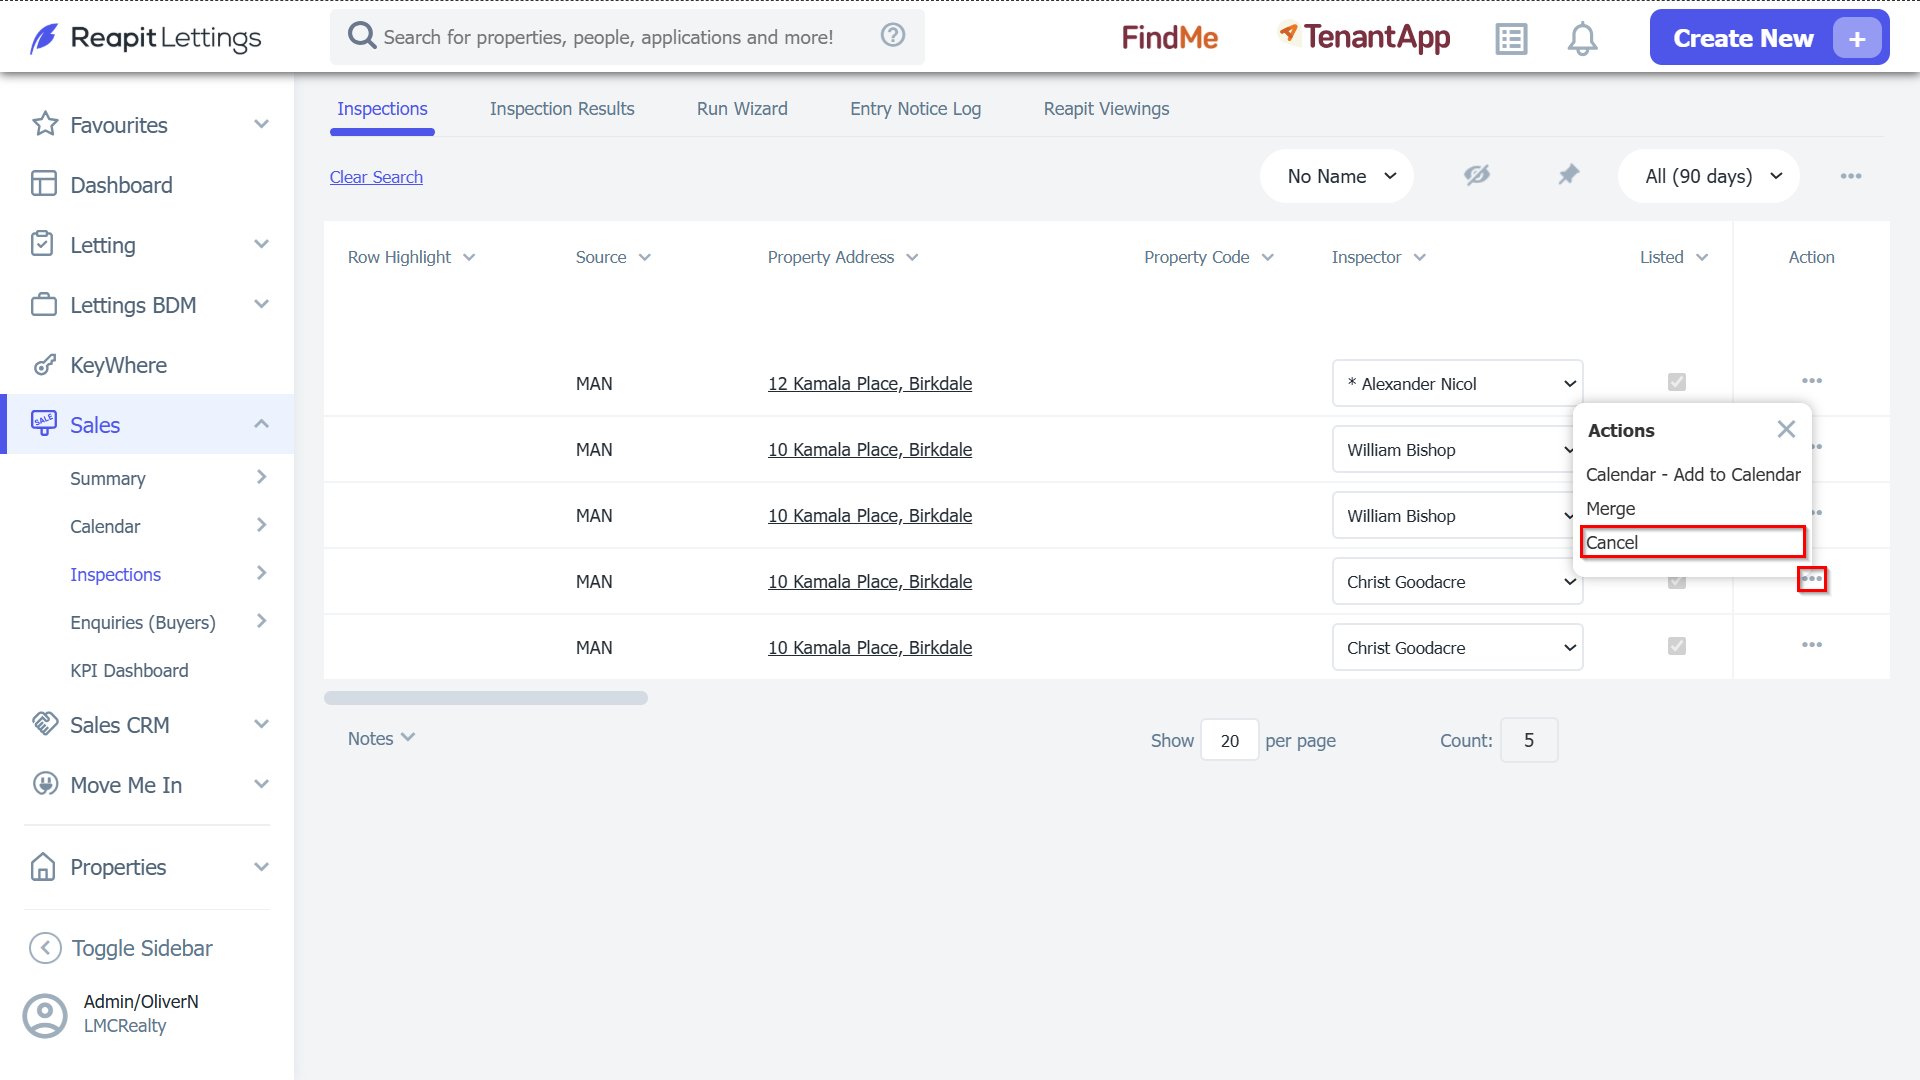Viewport: 1920px width, 1080px height.
Task: Toggle the hidden-eye visibility icon
Action: [1477, 175]
